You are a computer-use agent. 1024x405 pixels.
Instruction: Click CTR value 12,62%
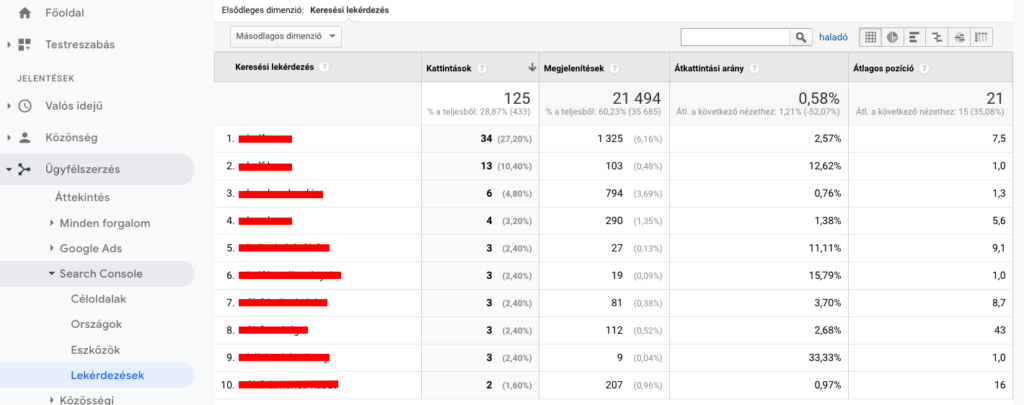(x=824, y=166)
